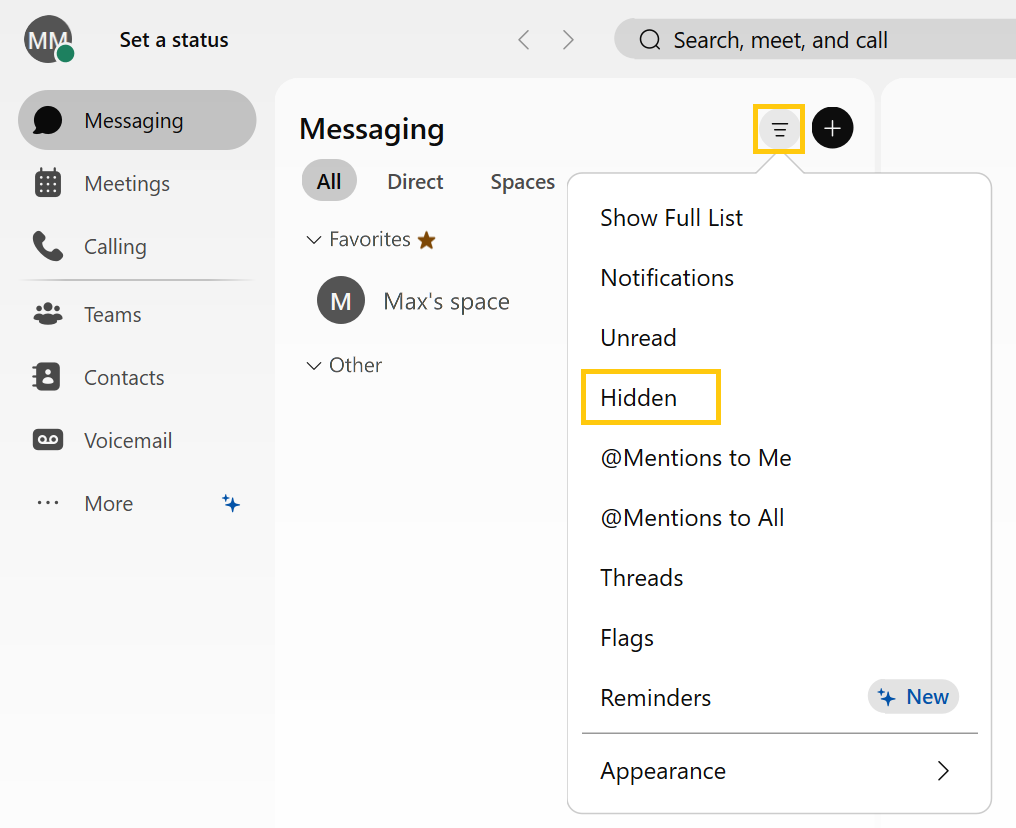1016x828 pixels.
Task: Go forward with right navigation arrow
Action: [568, 40]
